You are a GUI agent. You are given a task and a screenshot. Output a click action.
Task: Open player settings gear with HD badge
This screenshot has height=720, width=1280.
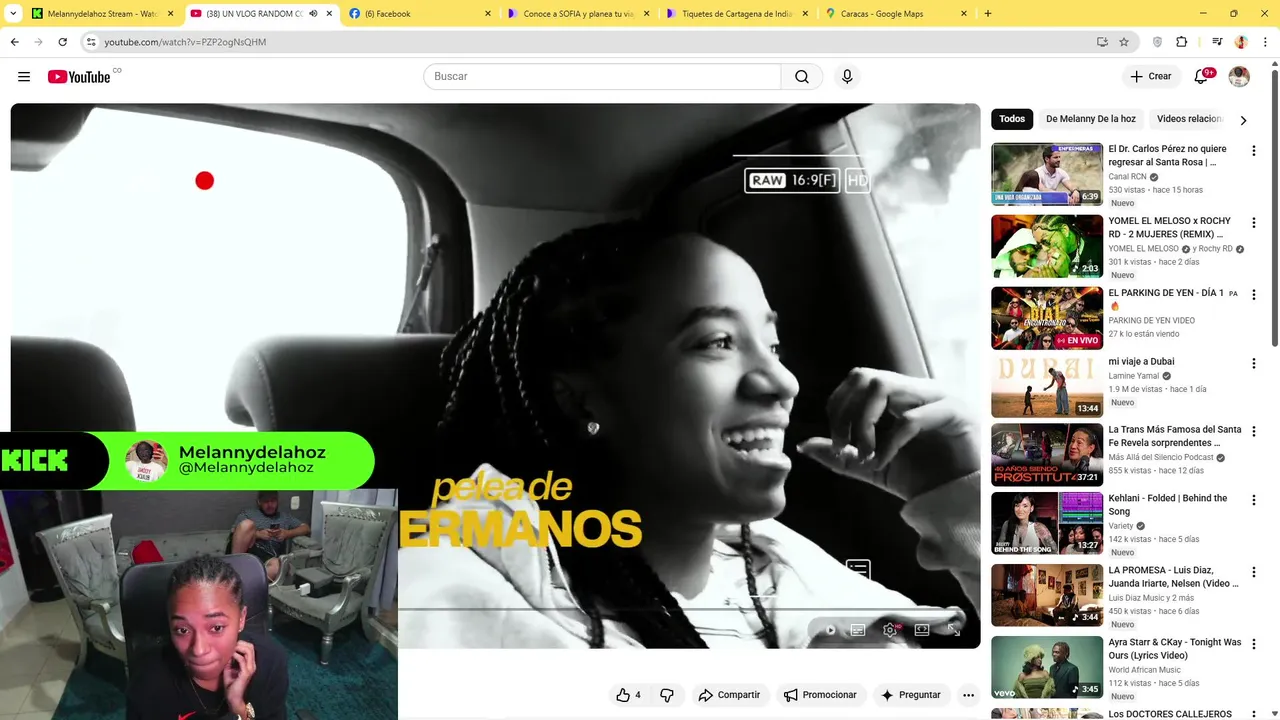(x=890, y=630)
